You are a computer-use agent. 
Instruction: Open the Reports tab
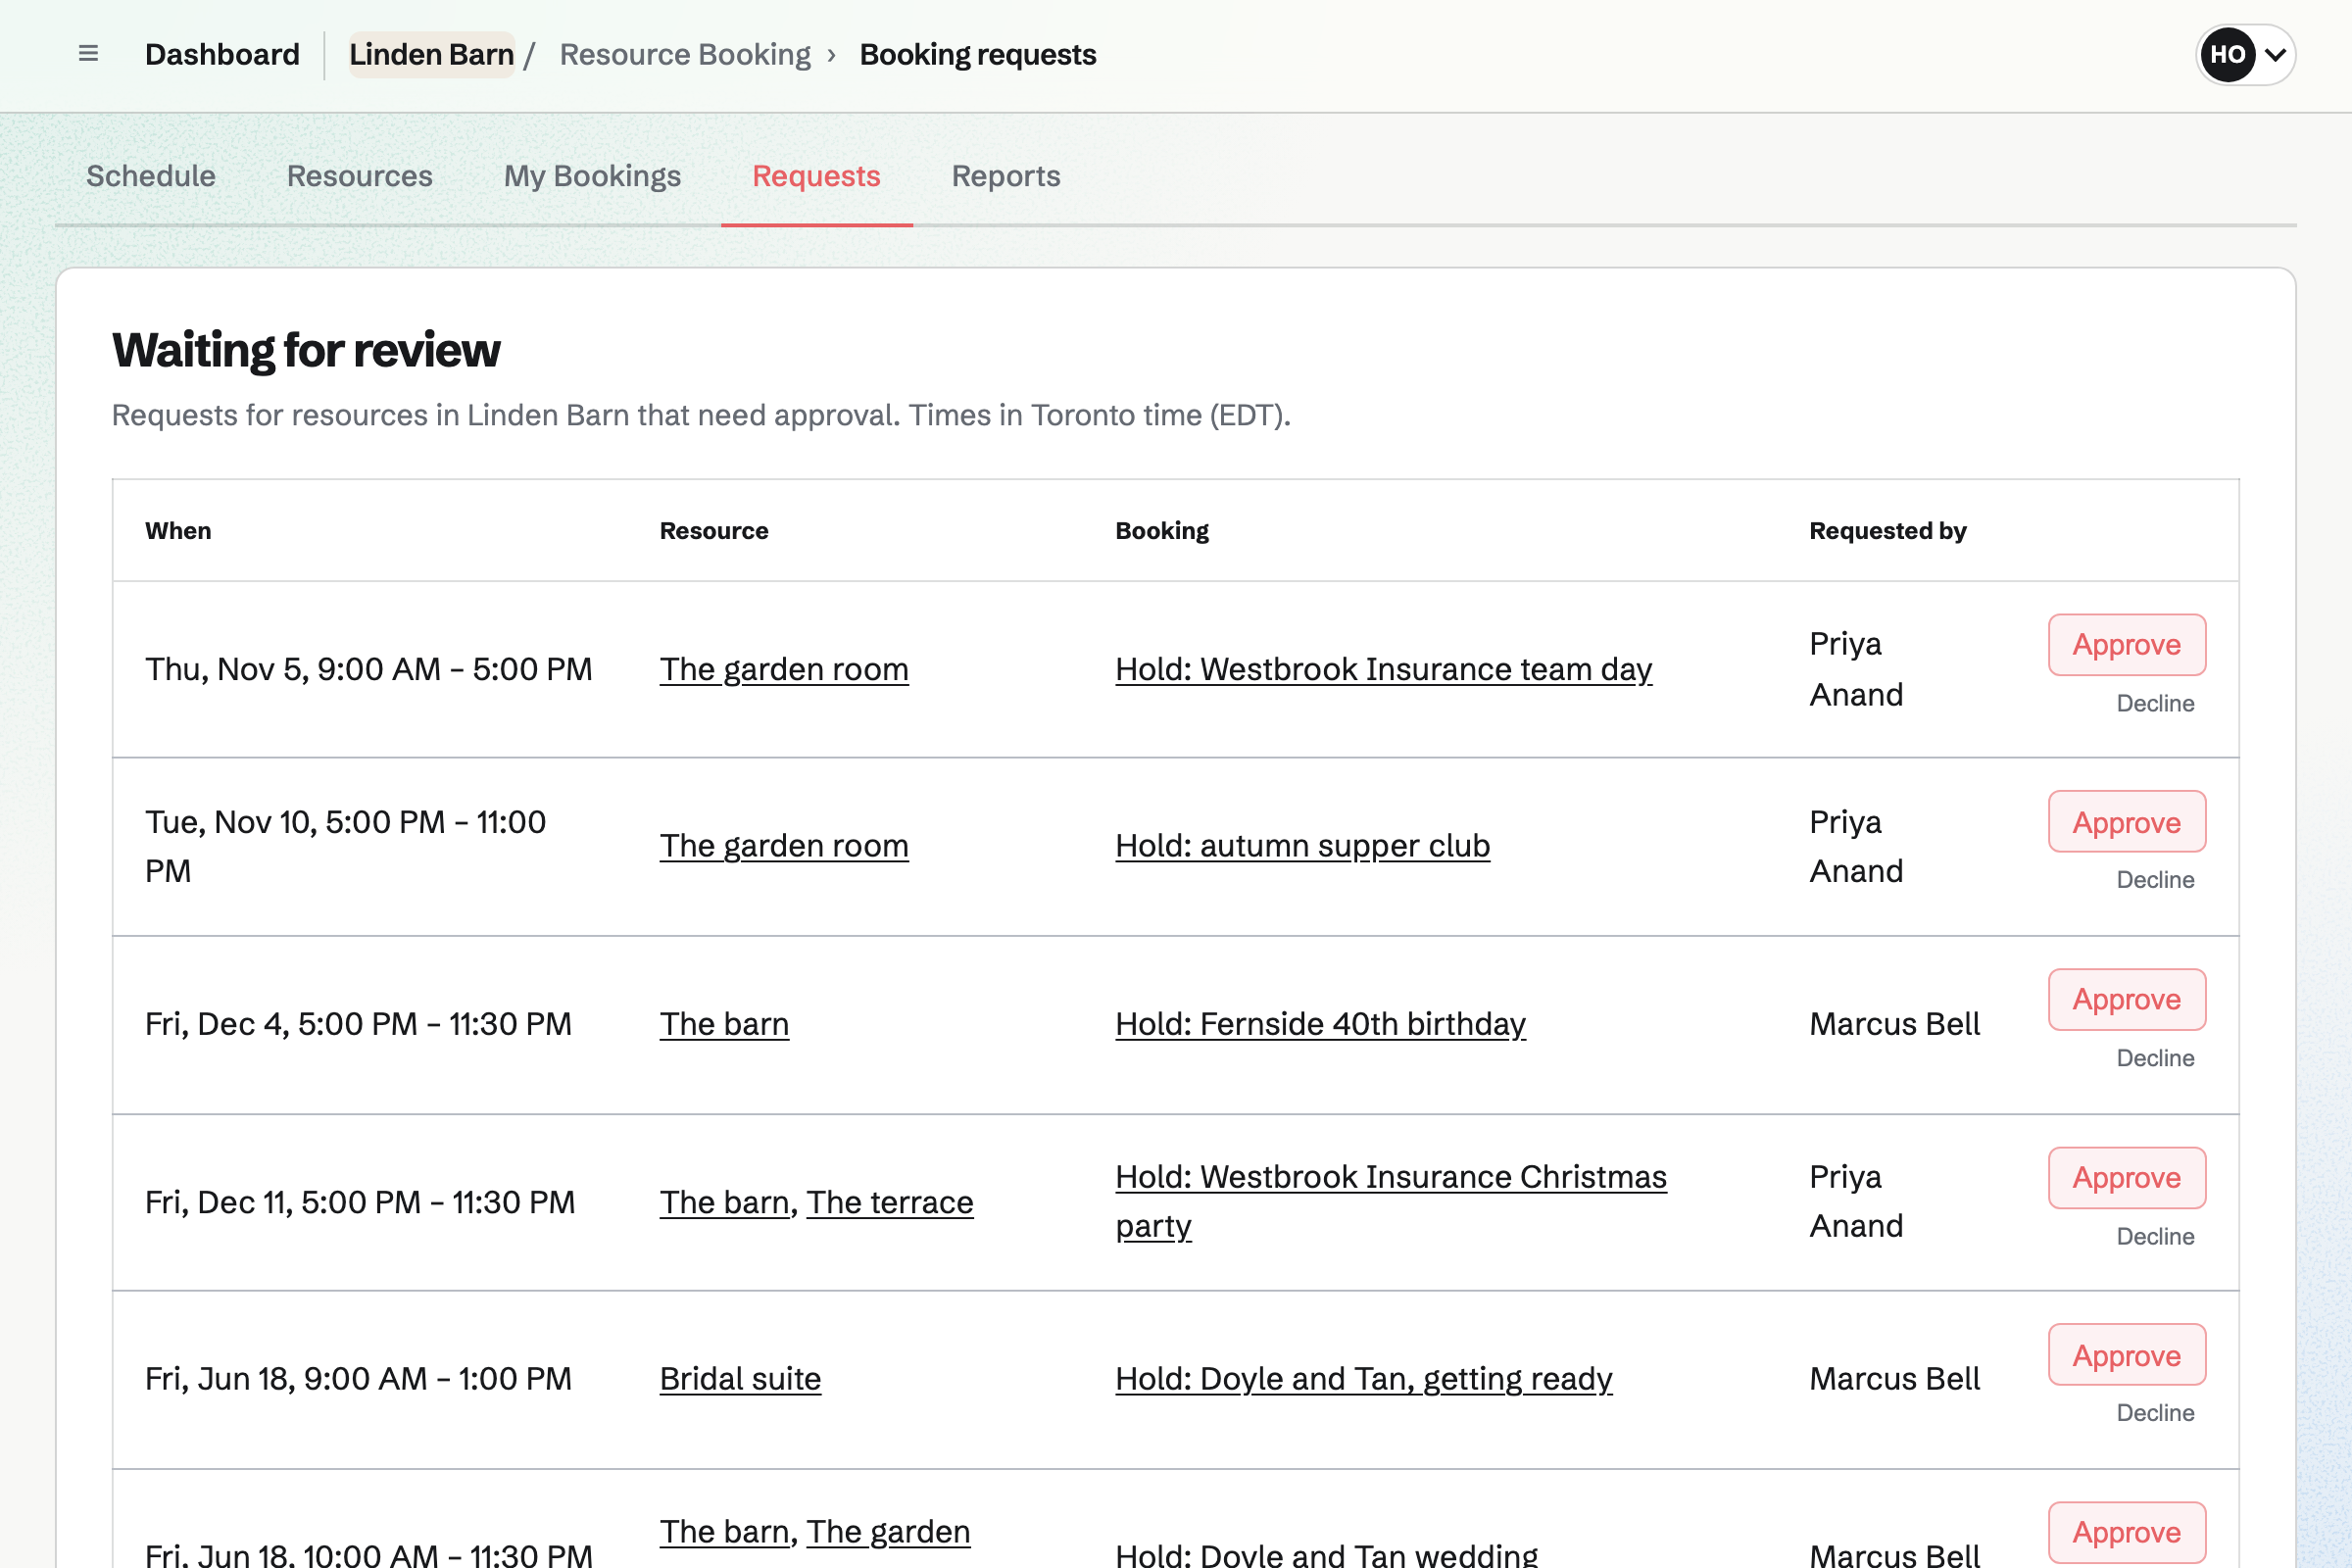[1005, 176]
